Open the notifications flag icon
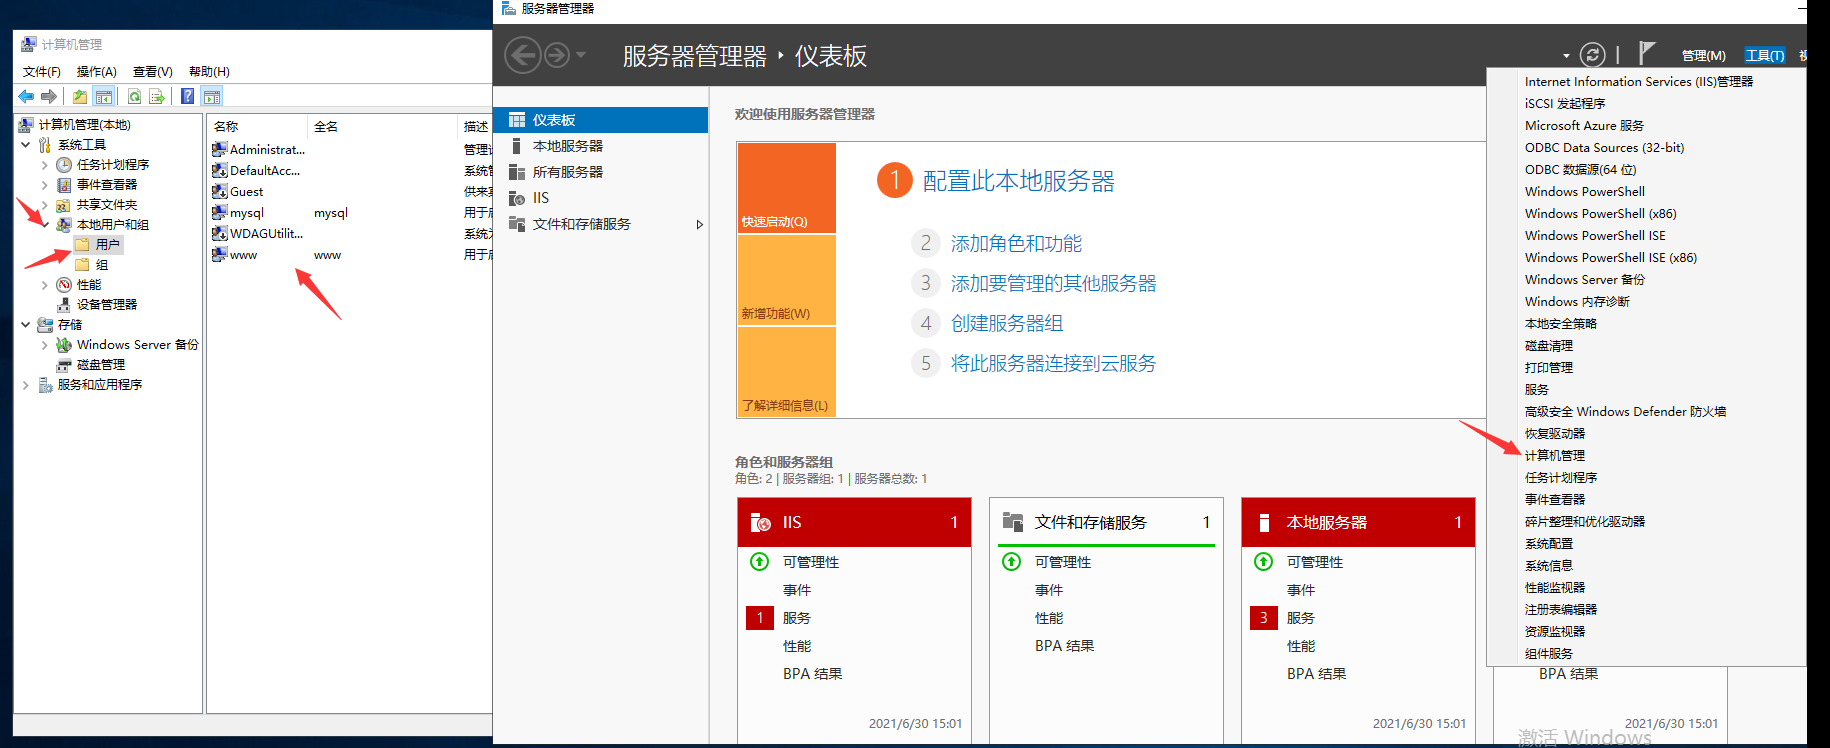The image size is (1830, 748). 1647,53
